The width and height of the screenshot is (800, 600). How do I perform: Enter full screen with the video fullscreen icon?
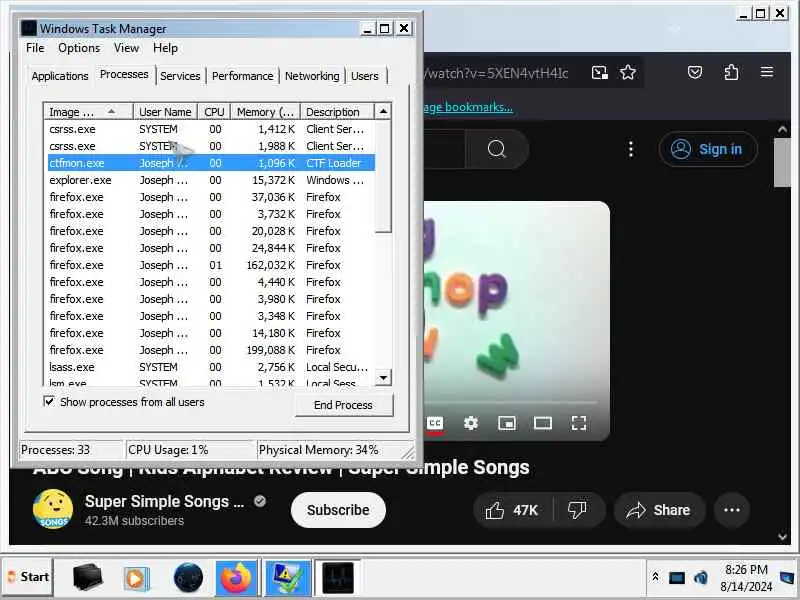[579, 423]
